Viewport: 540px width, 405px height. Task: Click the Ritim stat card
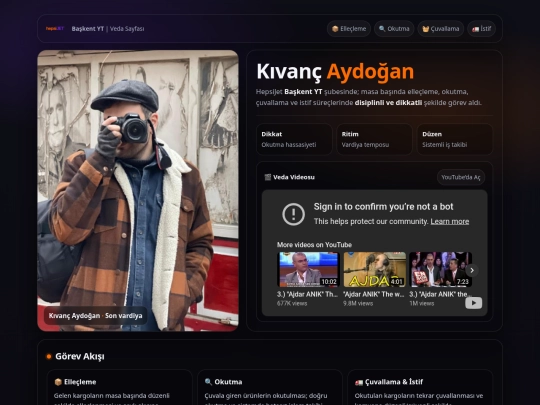point(374,139)
